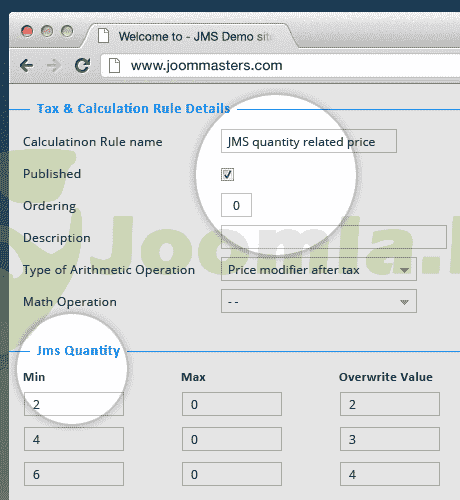
Task: Click the Type of Arithmetic Operation label
Action: 109,270
